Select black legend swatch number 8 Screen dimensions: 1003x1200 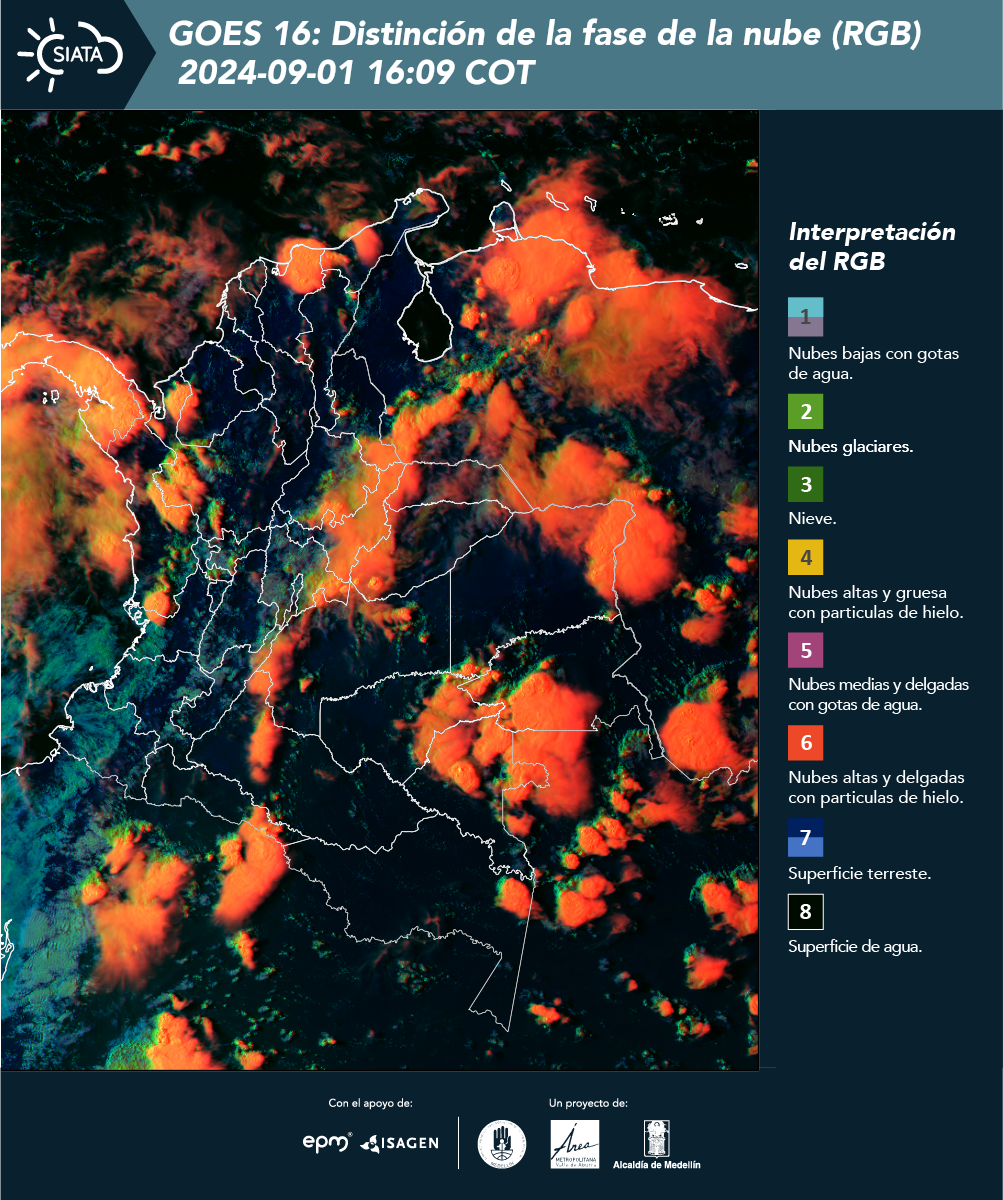point(805,912)
